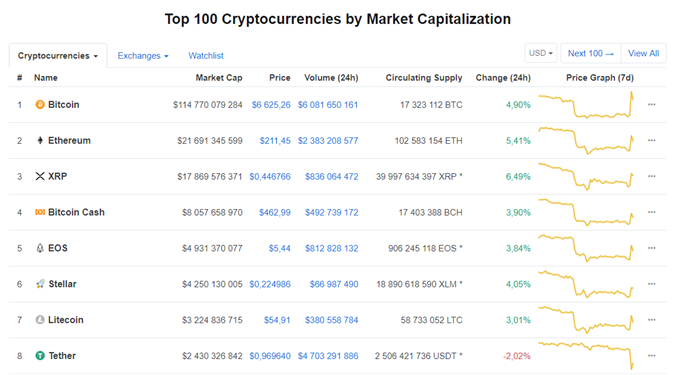Go to Next 100 cryptocurrencies

coord(591,53)
